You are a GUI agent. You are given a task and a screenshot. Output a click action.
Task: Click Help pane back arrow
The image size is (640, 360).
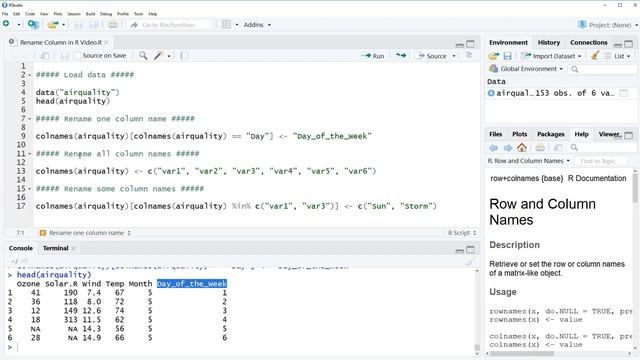[493, 148]
